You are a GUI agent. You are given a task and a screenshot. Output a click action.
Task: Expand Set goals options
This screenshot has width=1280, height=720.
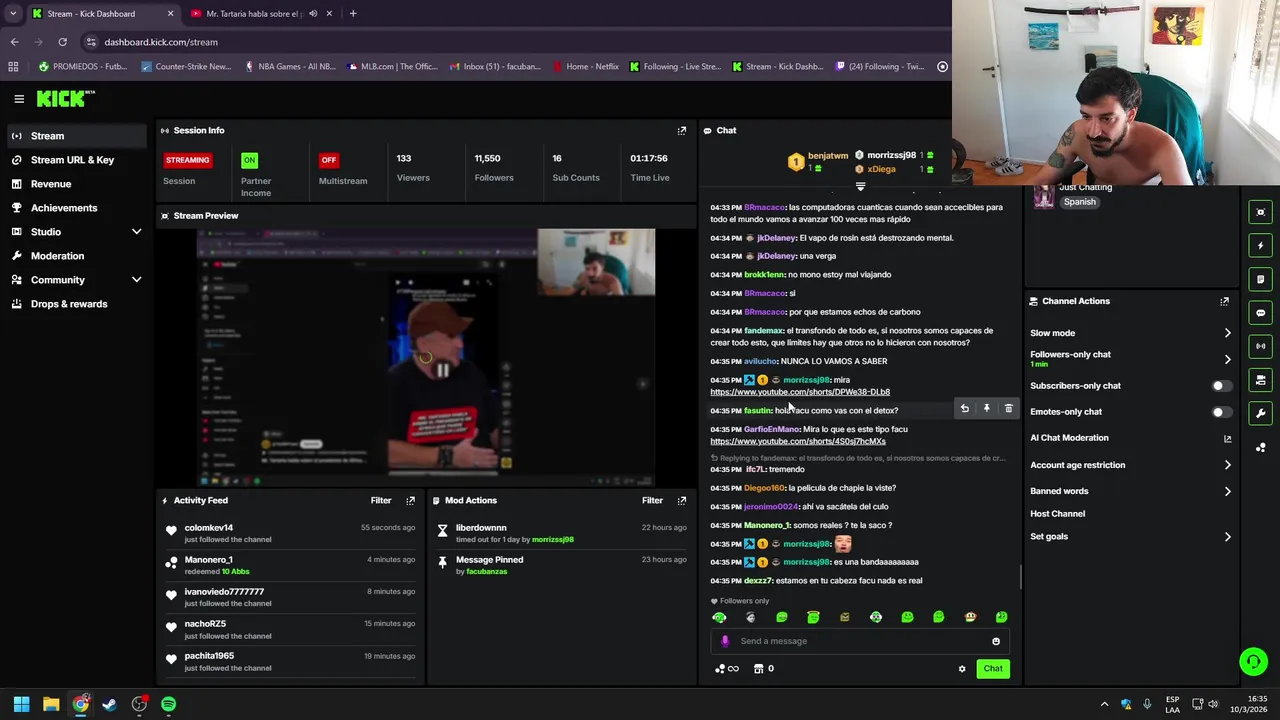tap(1227, 537)
